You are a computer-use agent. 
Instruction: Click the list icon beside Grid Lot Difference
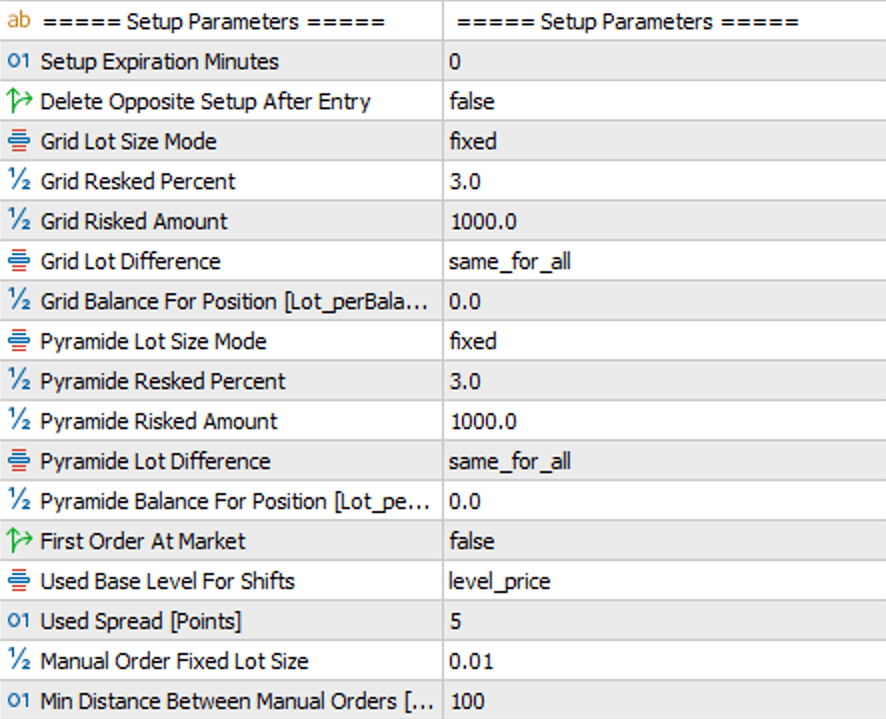(20, 261)
